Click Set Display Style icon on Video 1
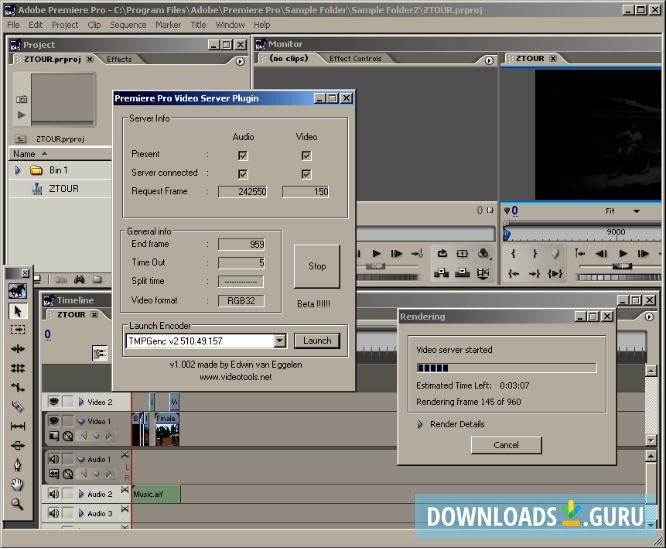Image resolution: width=666 pixels, height=549 pixels. pos(54,436)
